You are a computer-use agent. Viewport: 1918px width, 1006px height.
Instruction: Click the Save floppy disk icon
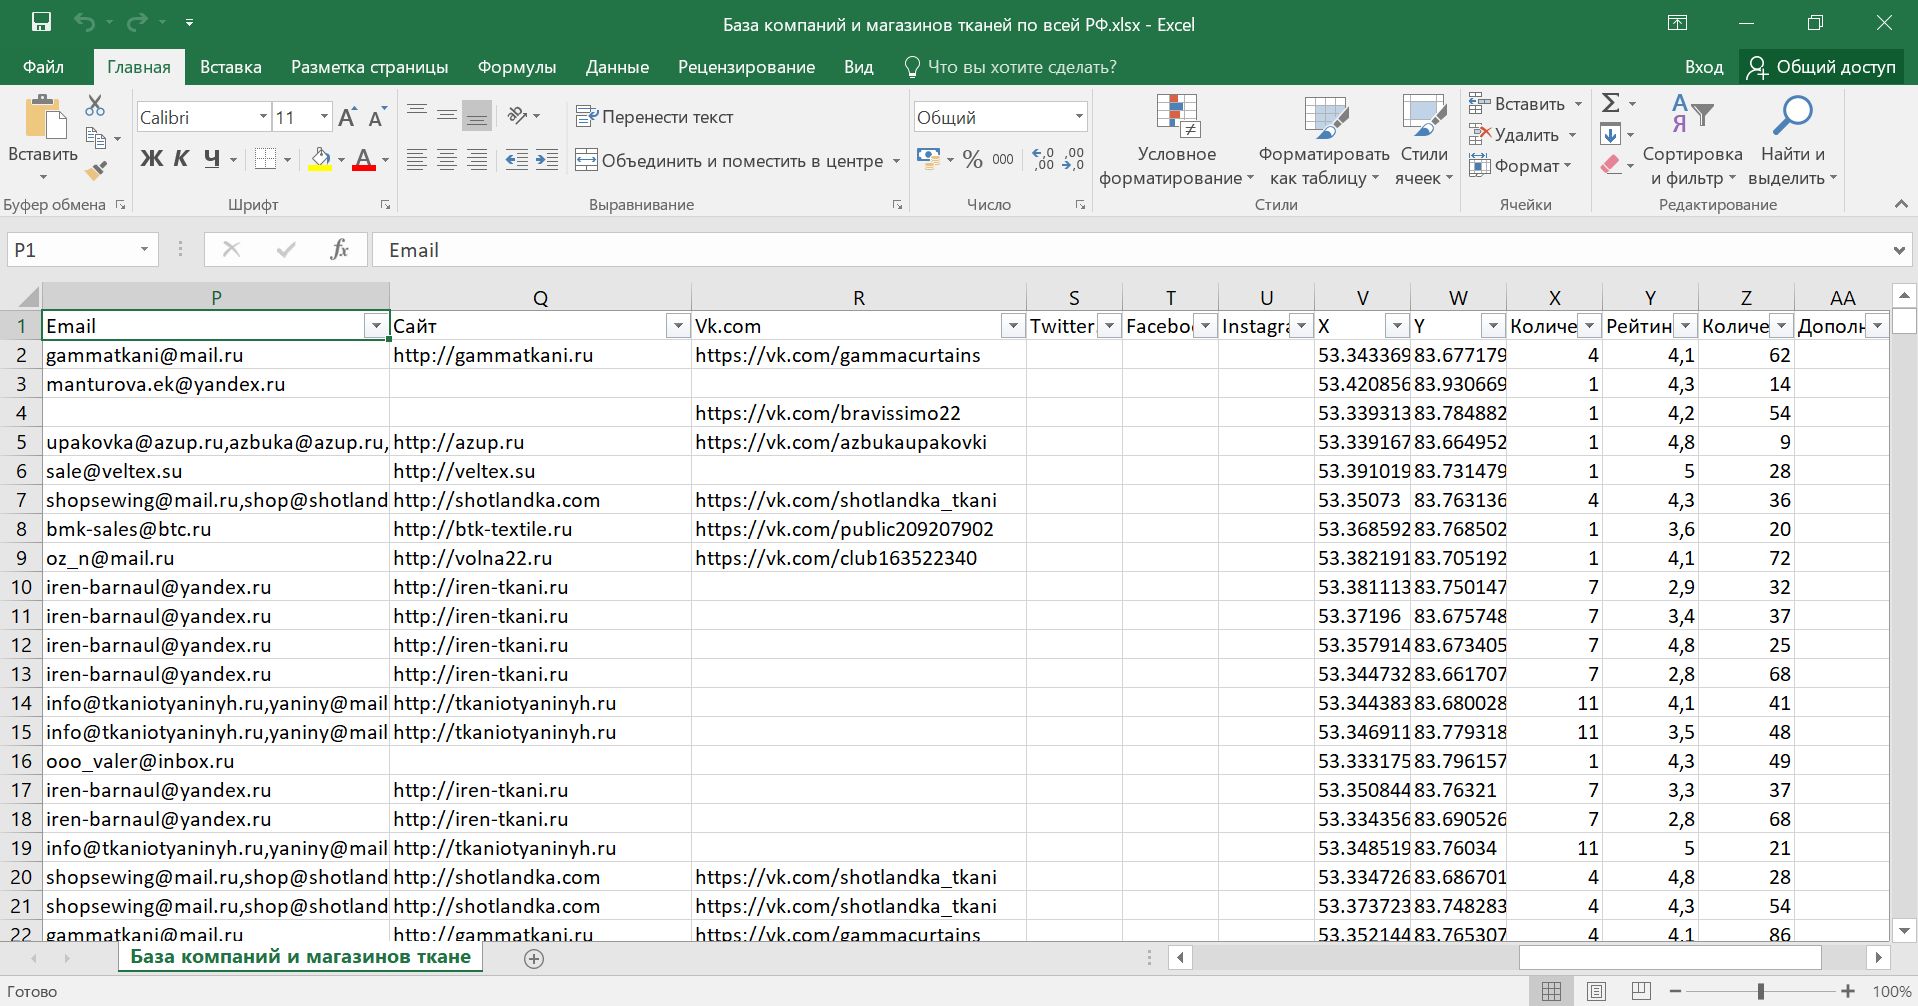[41, 22]
